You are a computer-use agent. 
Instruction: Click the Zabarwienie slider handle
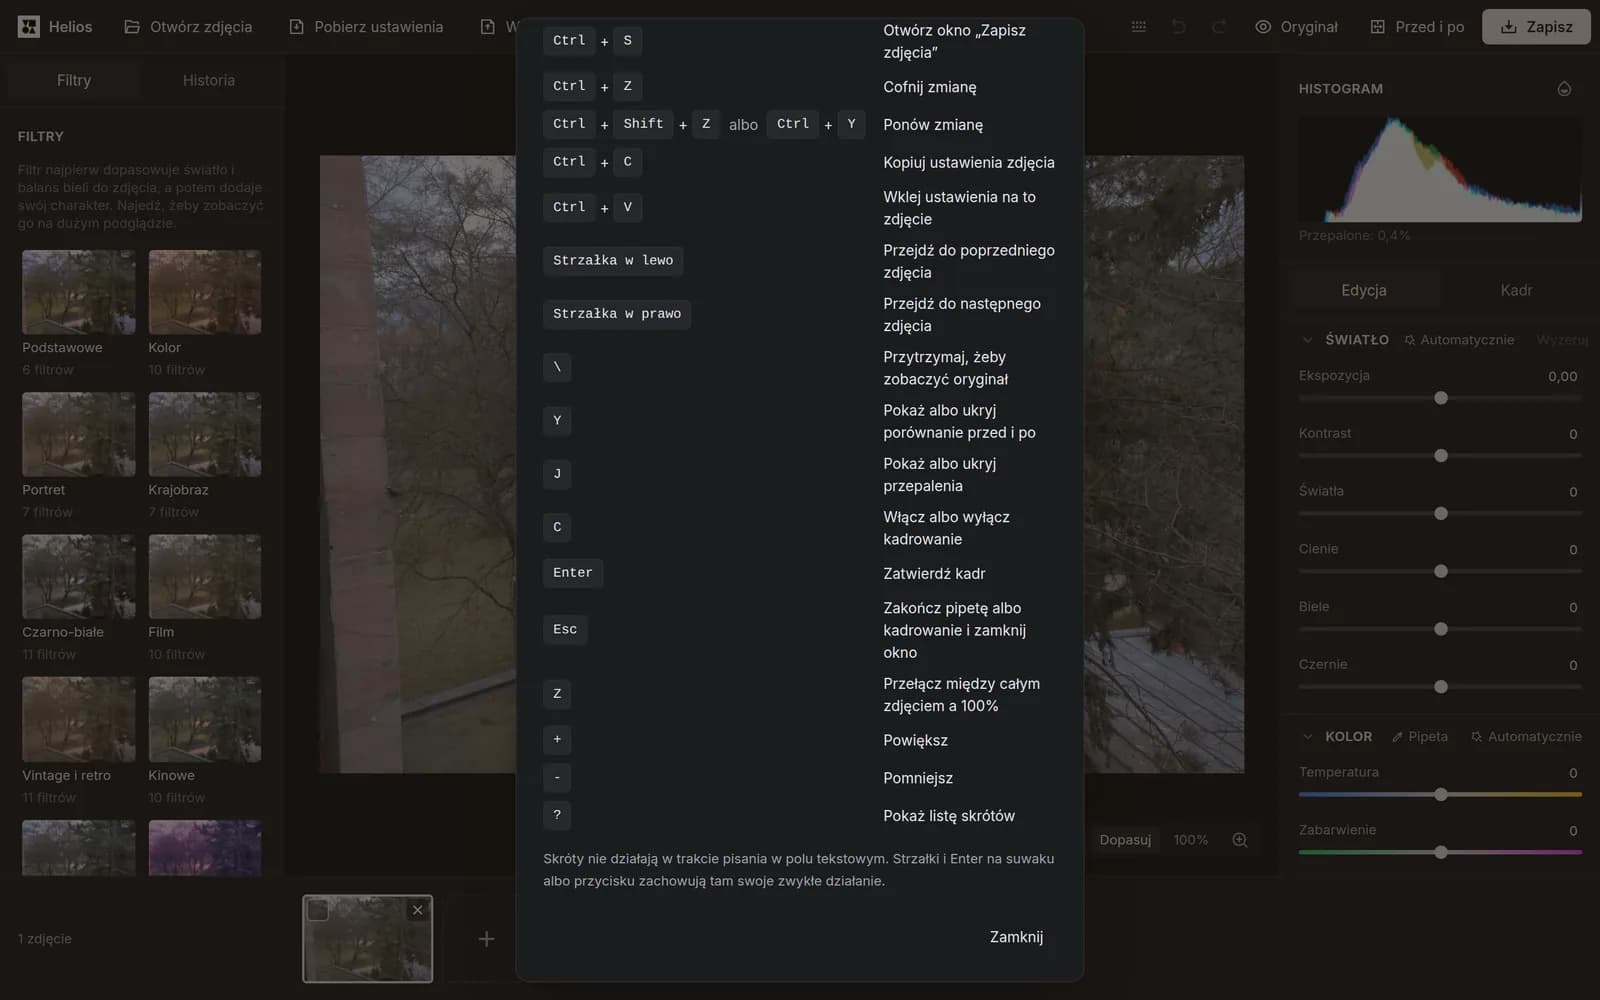coord(1441,853)
